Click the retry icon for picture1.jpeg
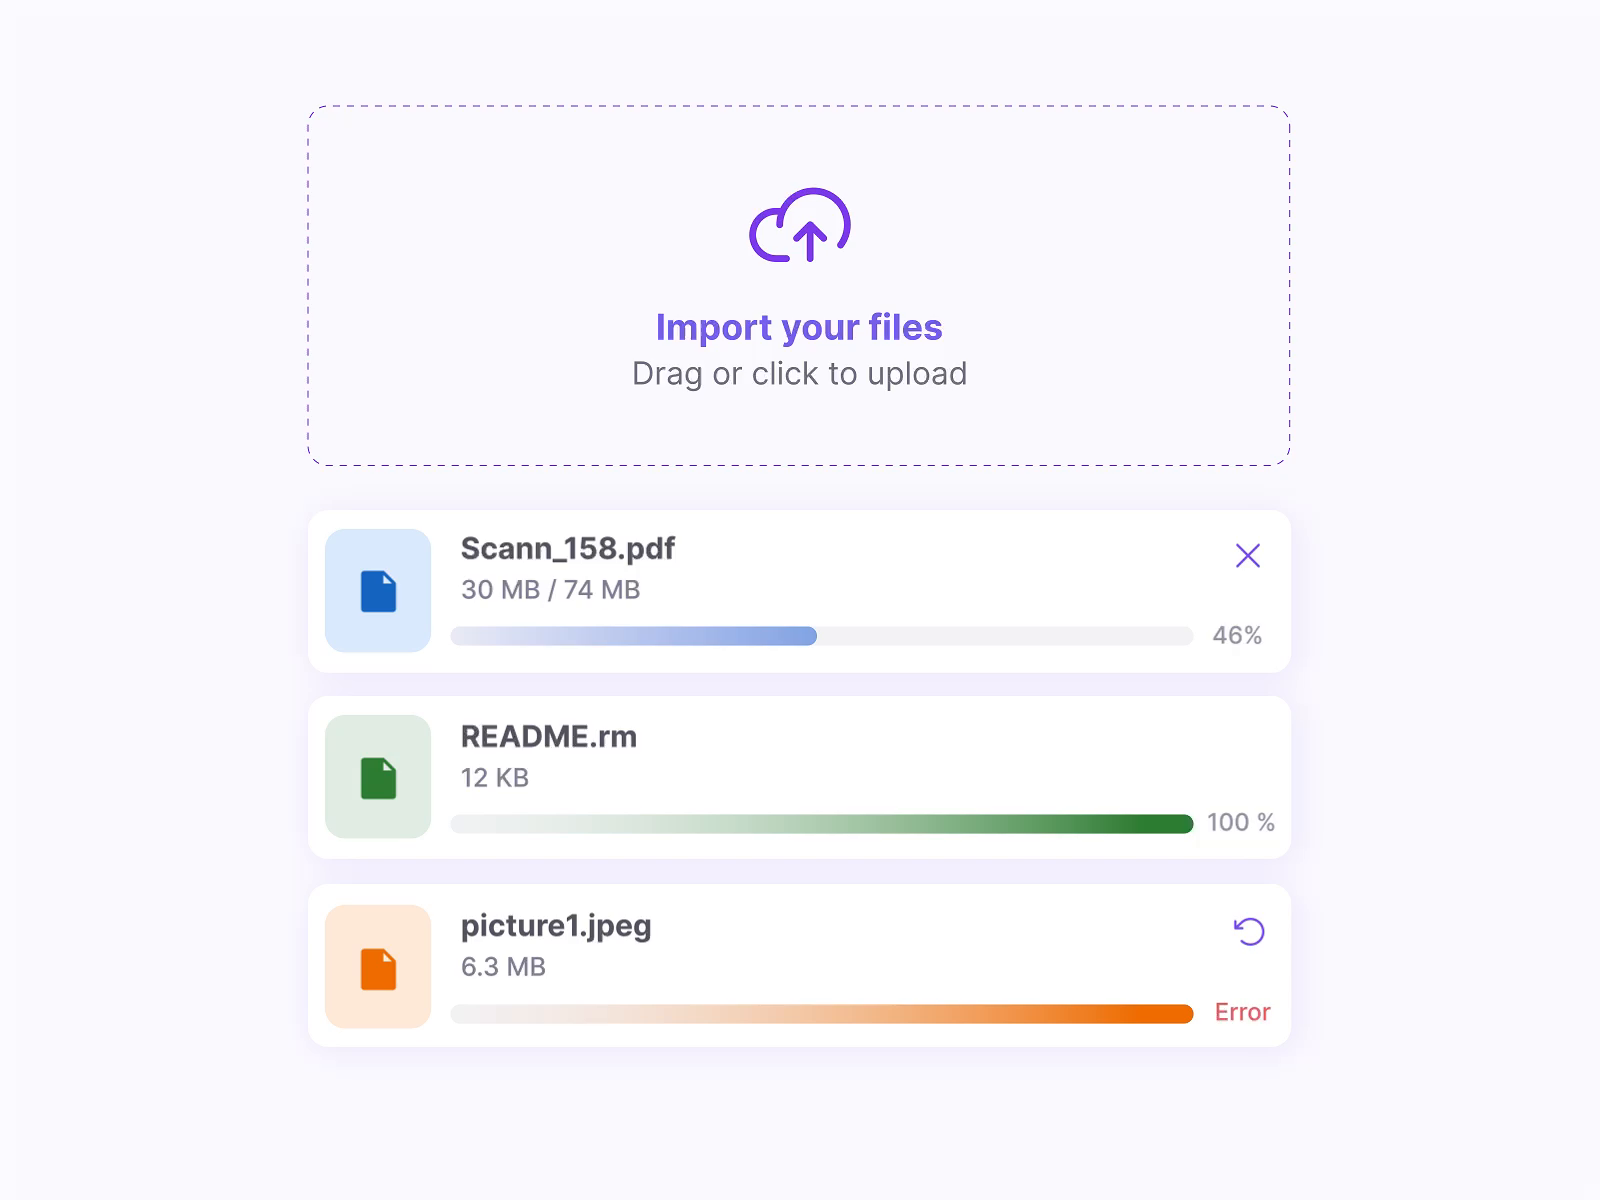Image resolution: width=1600 pixels, height=1200 pixels. point(1247,930)
